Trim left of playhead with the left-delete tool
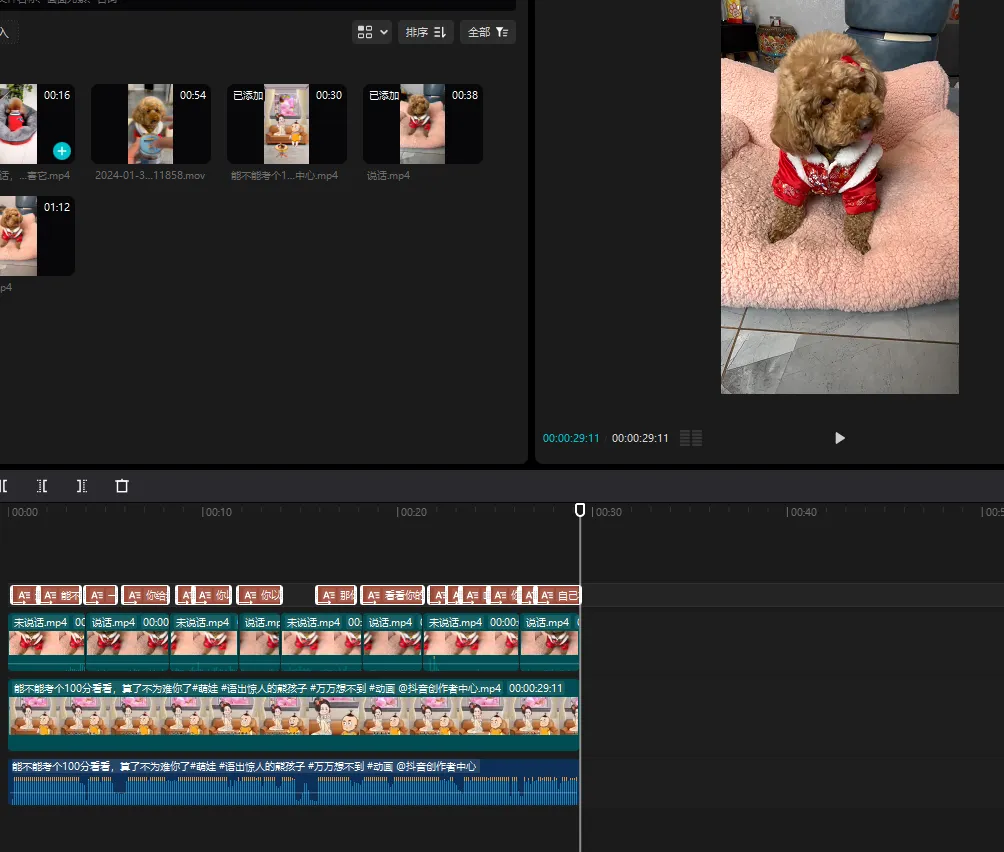 pos(42,486)
